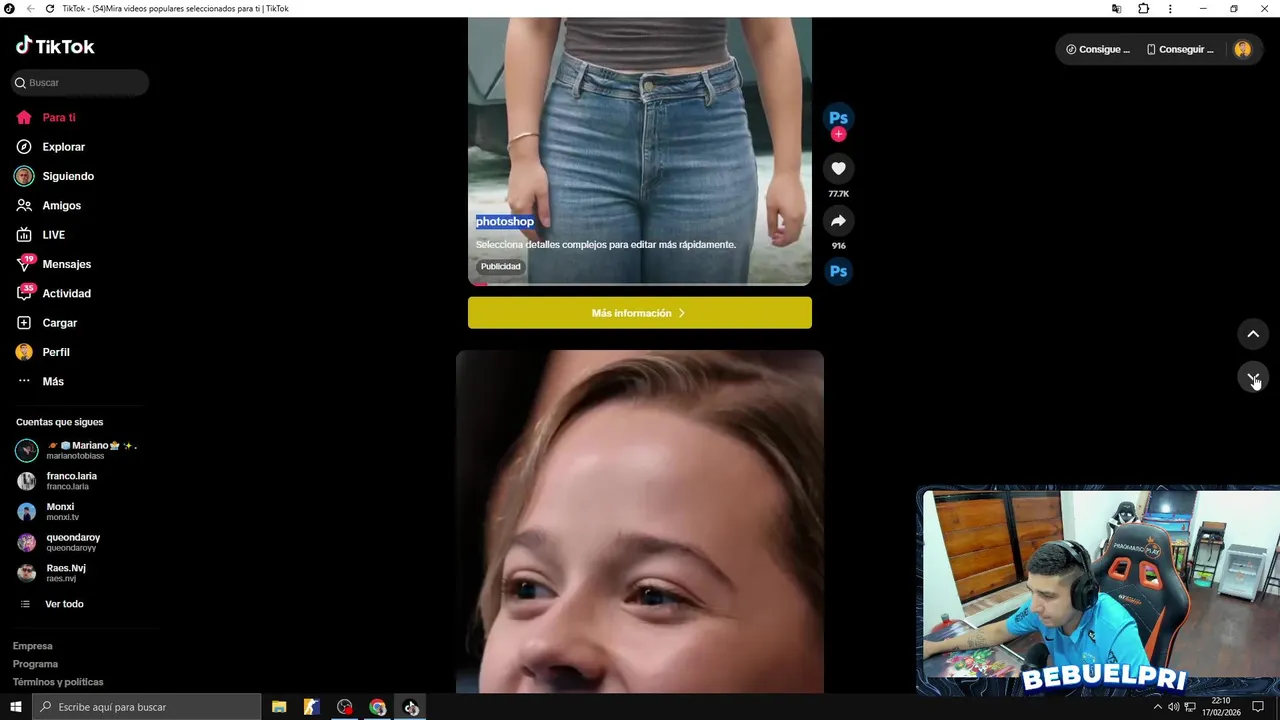This screenshot has width=1280, height=720.
Task: Open the Cargar upload page
Action: click(59, 323)
